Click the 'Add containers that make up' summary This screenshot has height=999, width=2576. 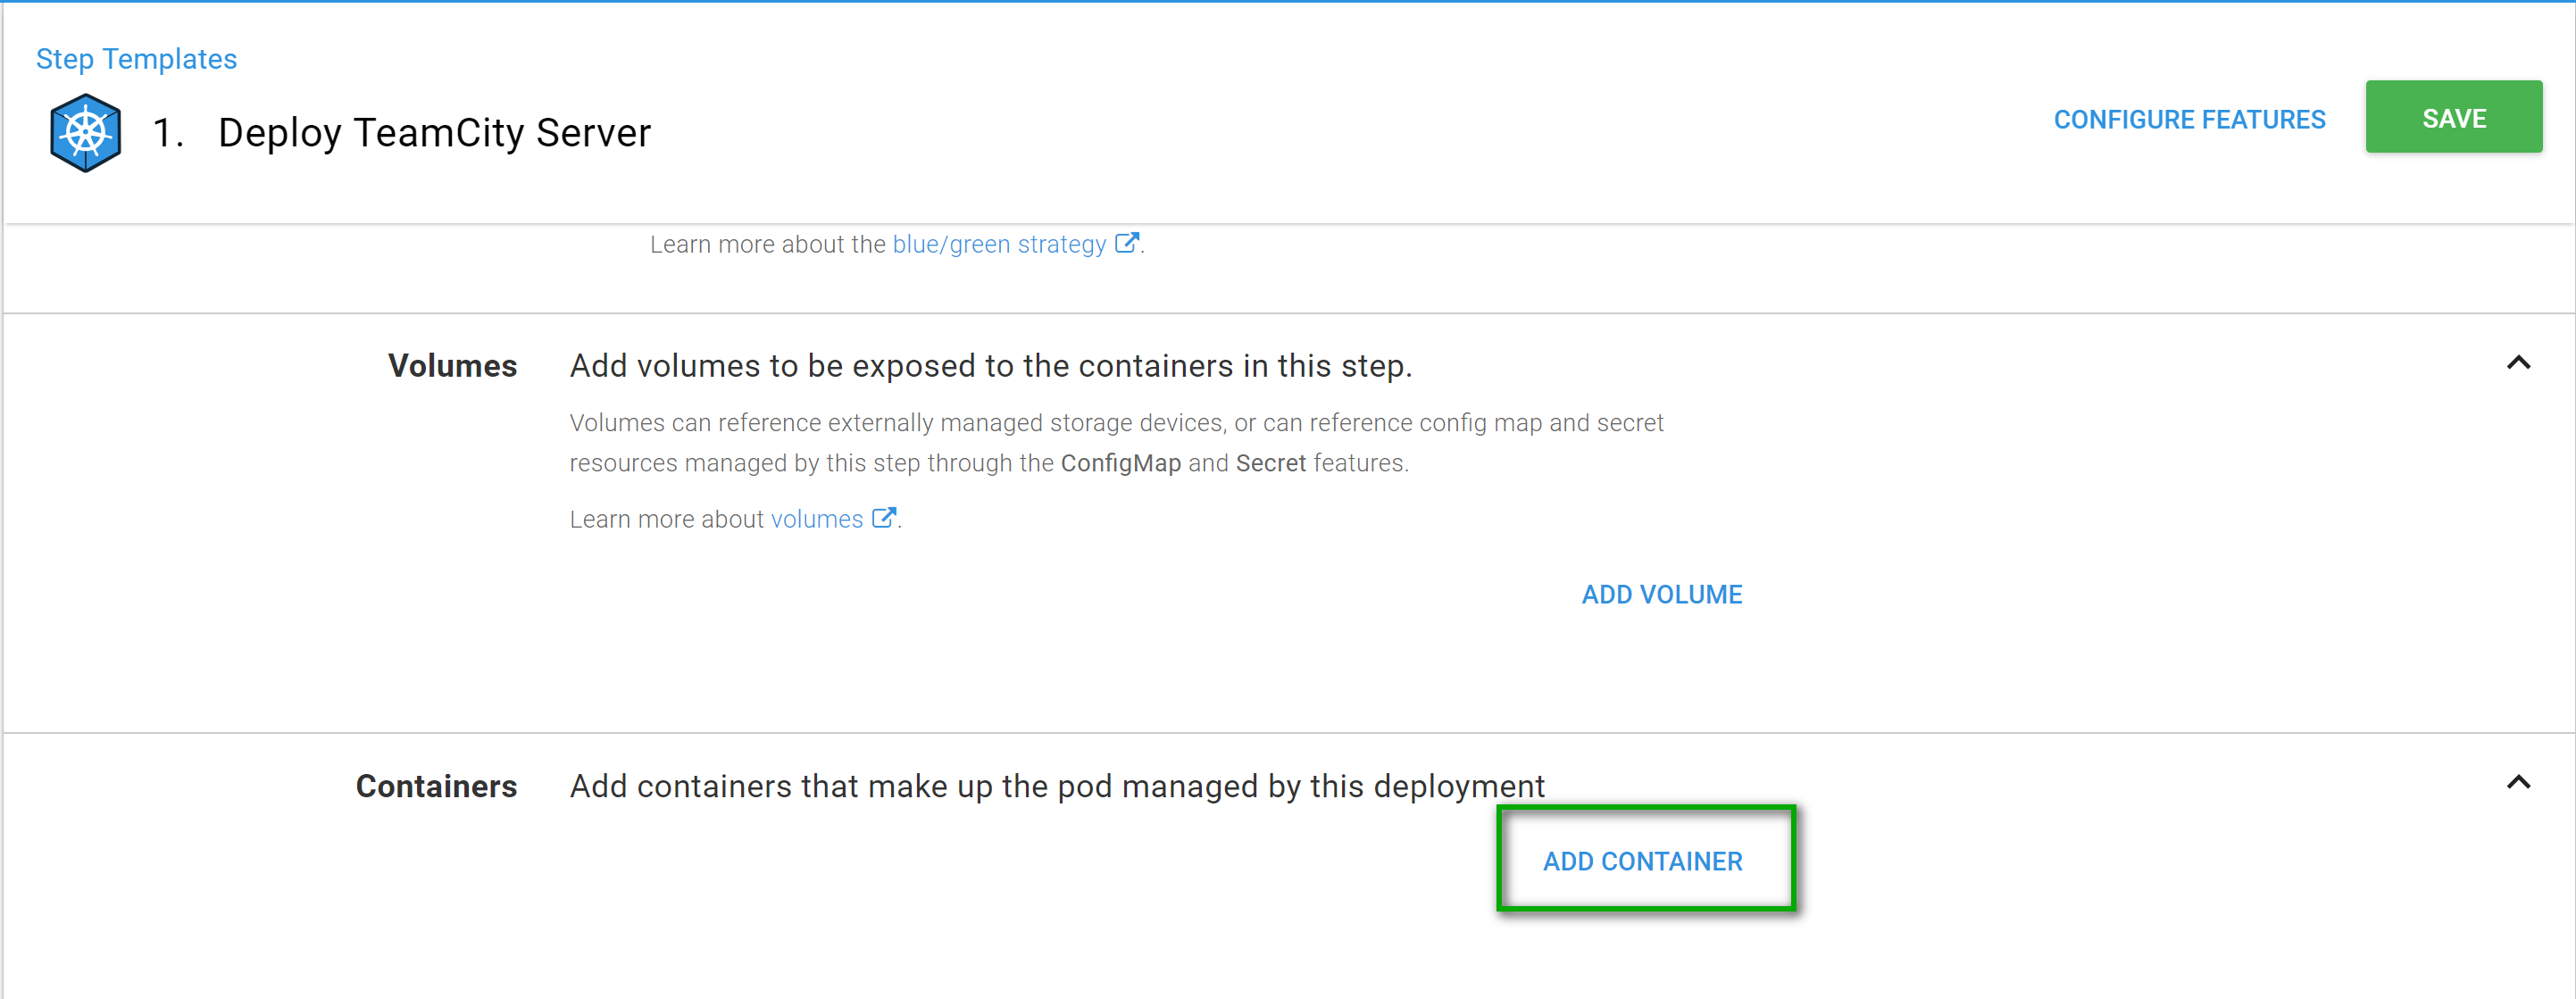coord(1056,786)
